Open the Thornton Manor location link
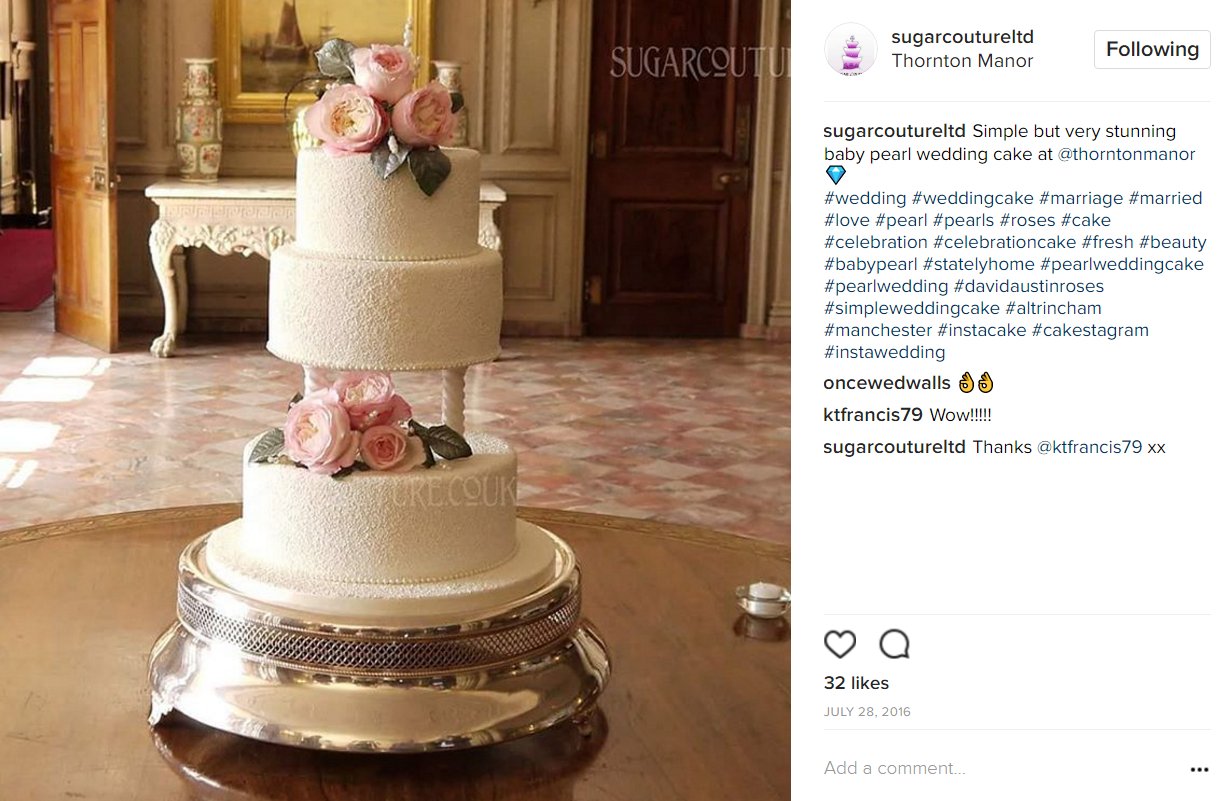 click(x=962, y=61)
